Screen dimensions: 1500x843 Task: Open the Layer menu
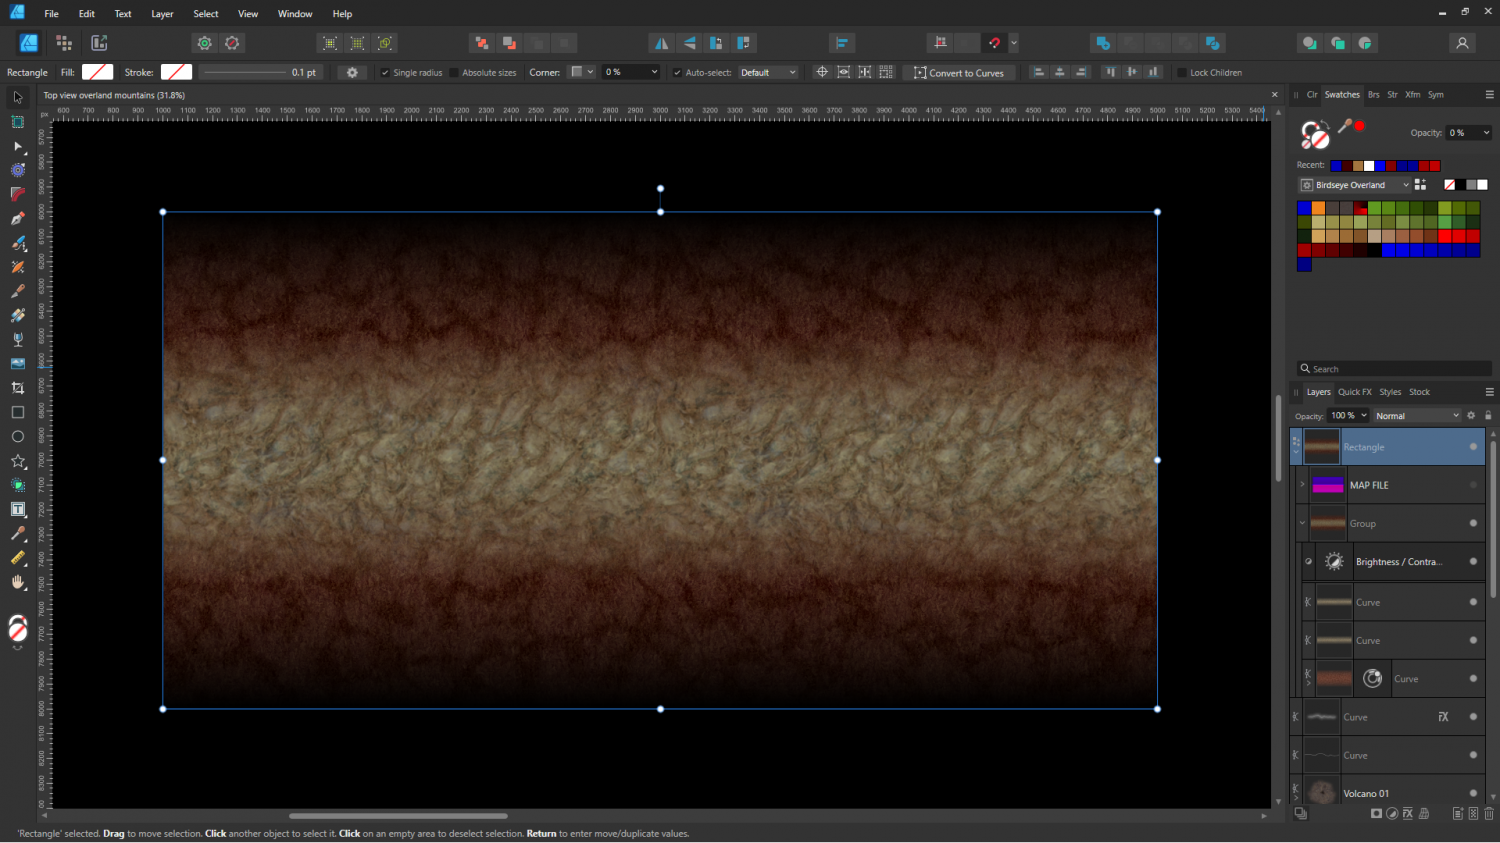162,14
